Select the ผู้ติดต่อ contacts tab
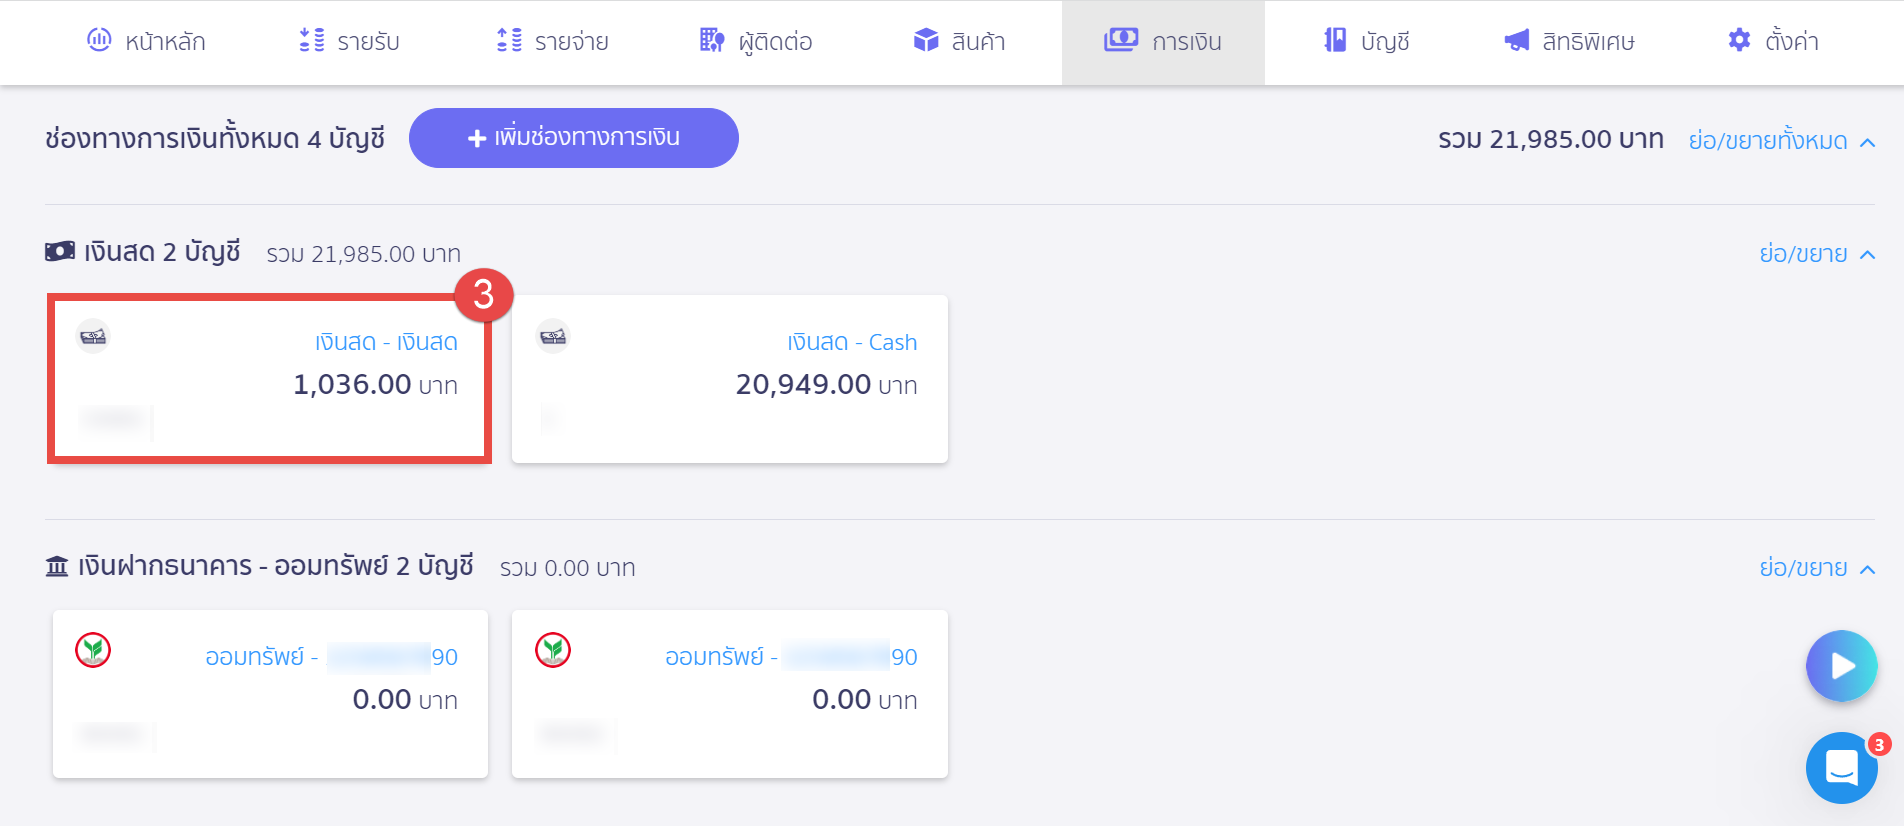 (755, 42)
